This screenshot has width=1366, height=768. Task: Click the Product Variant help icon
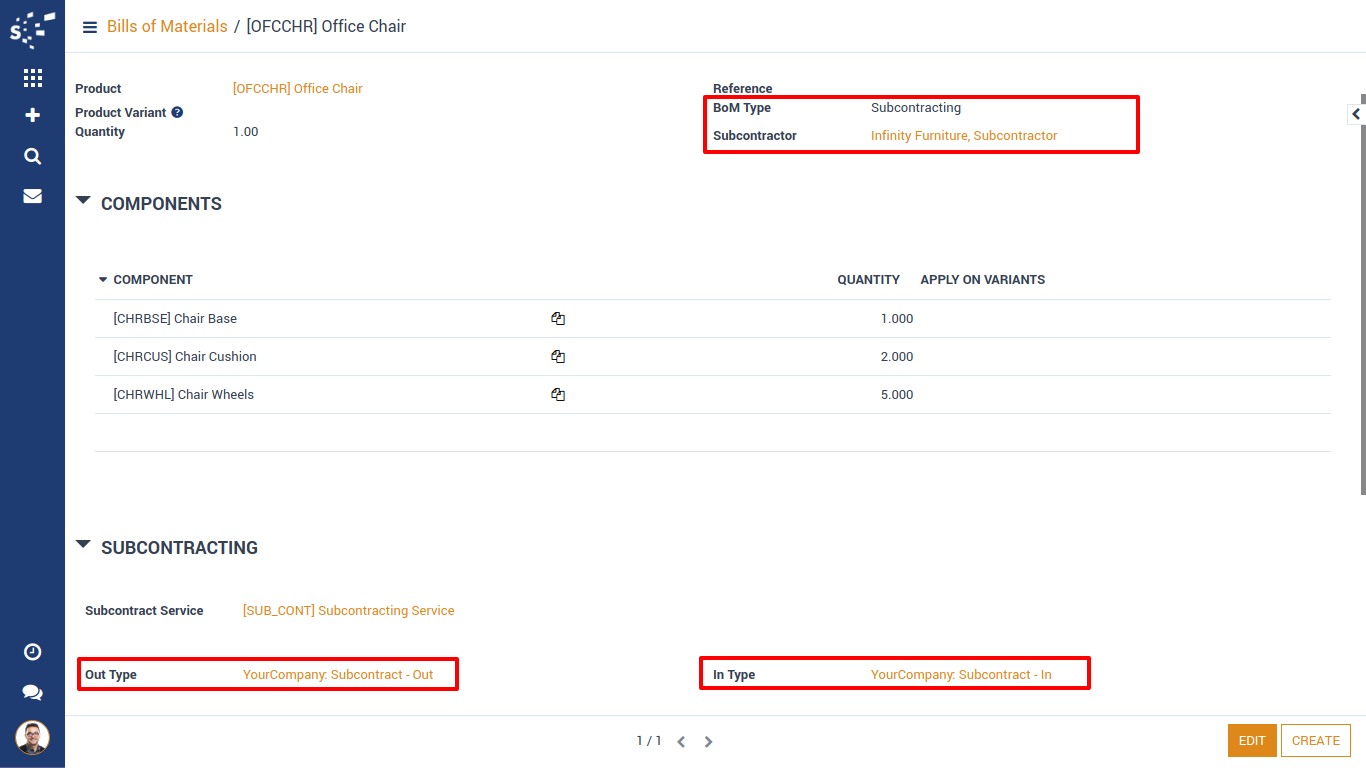click(x=177, y=113)
